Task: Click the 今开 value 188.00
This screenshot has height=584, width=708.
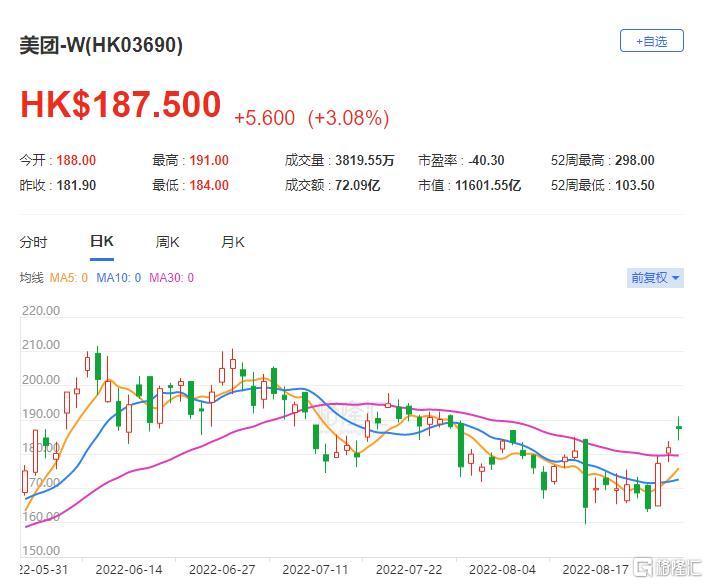Action: point(76,160)
